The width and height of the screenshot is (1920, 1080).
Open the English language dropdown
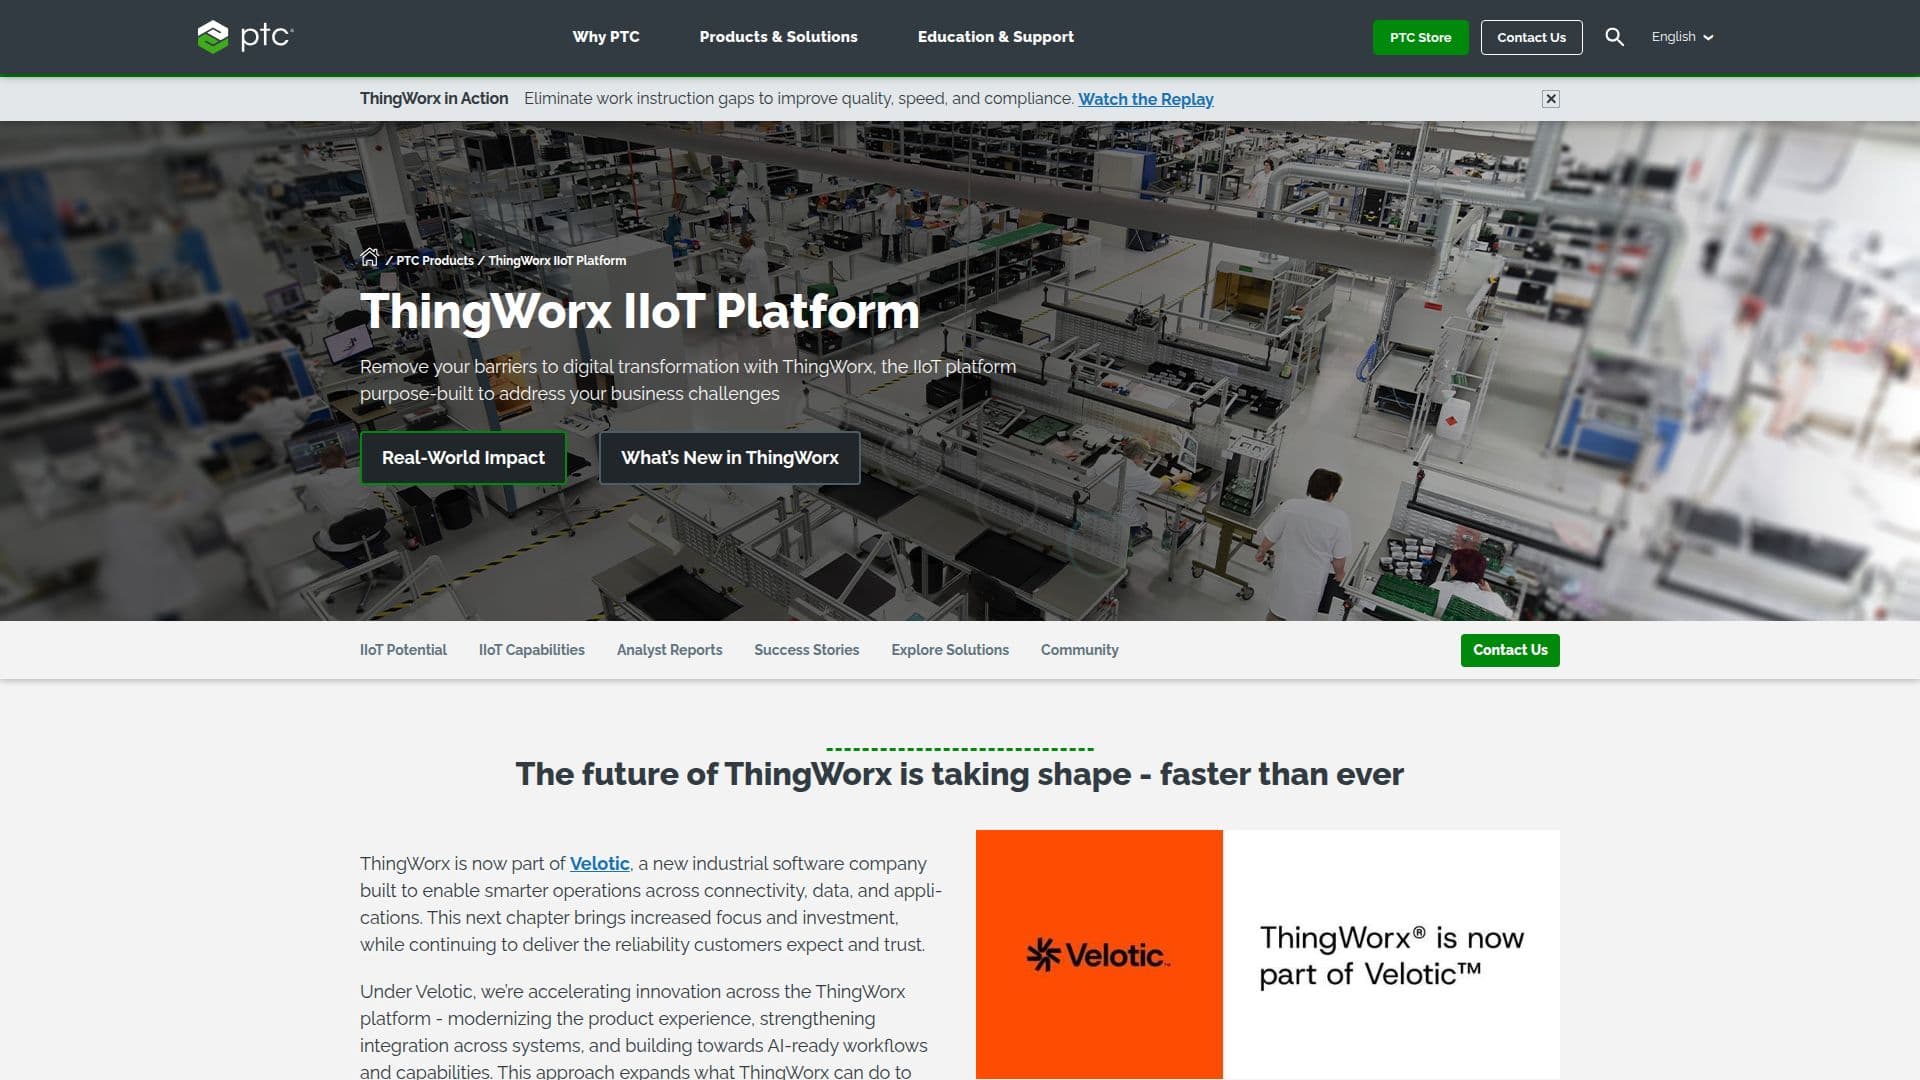click(x=1682, y=37)
